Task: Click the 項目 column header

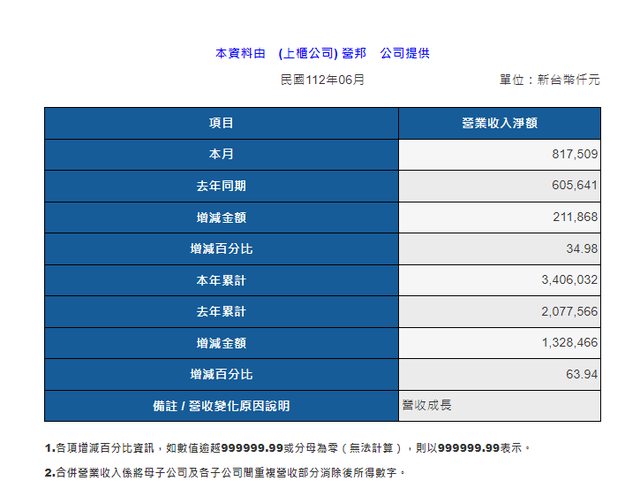Action: 221,123
